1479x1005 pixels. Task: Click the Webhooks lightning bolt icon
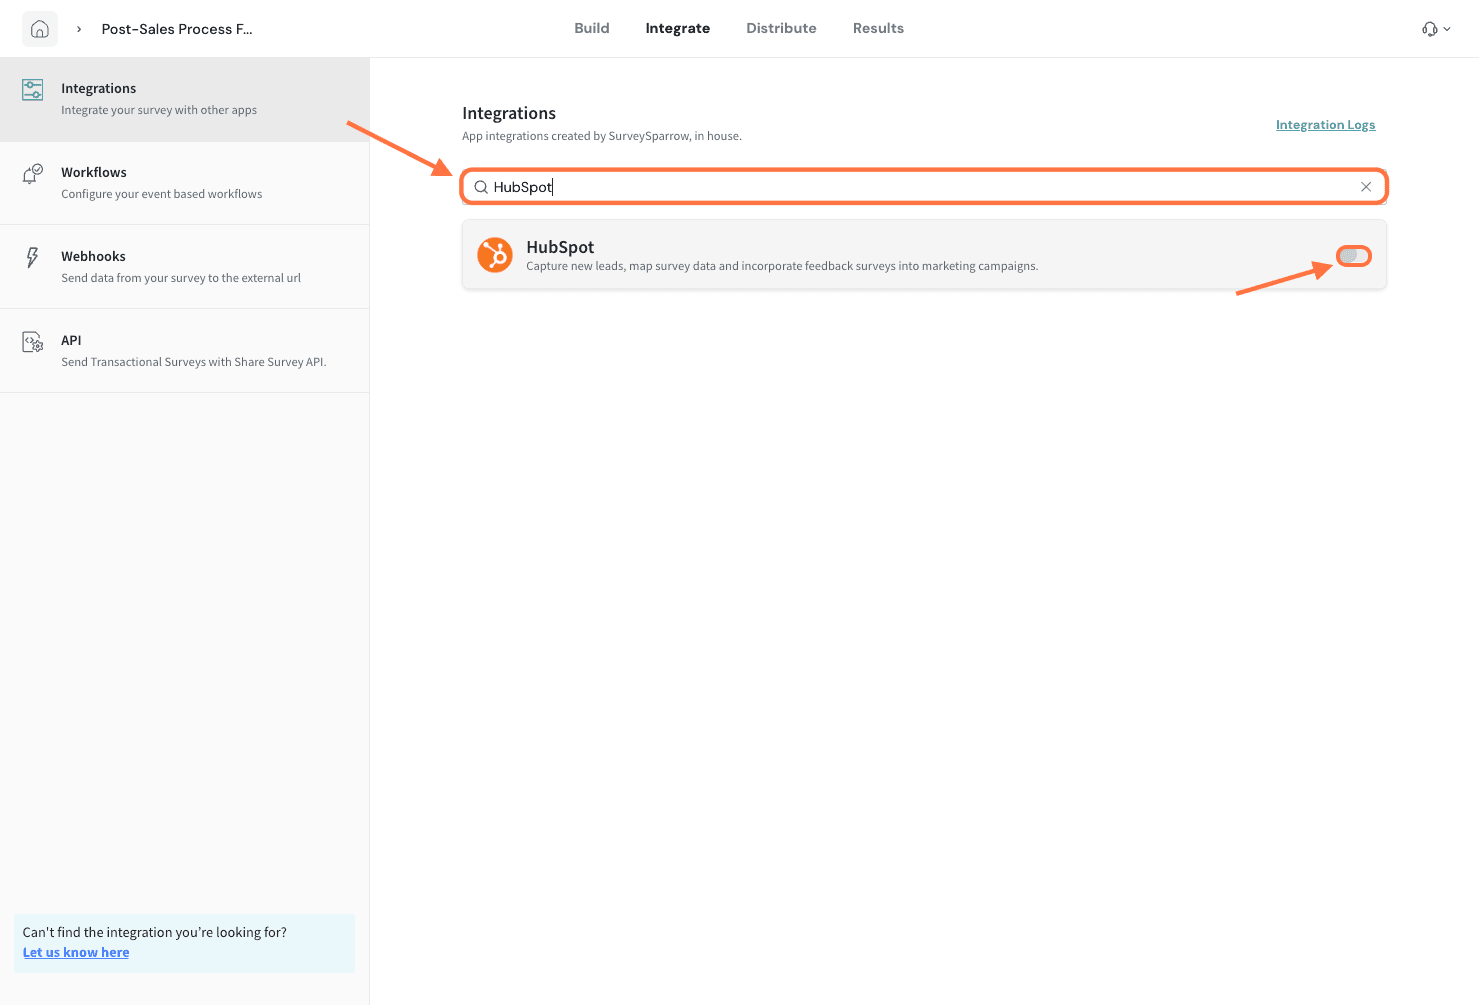pos(33,258)
